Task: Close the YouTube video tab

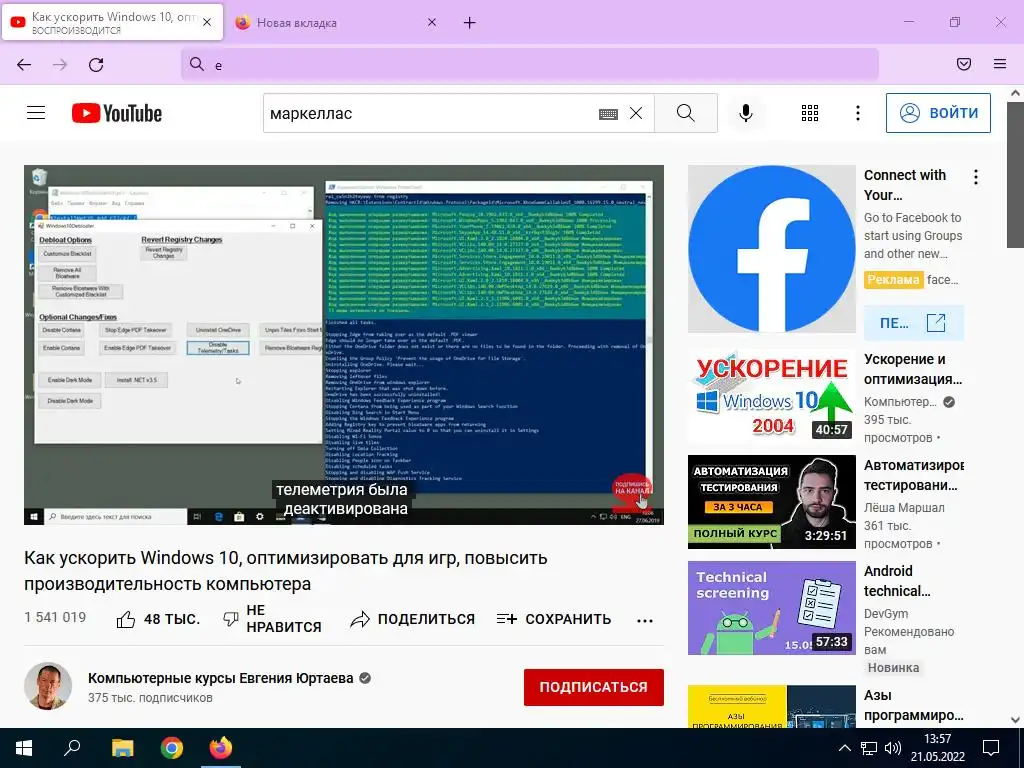Action: (x=207, y=23)
